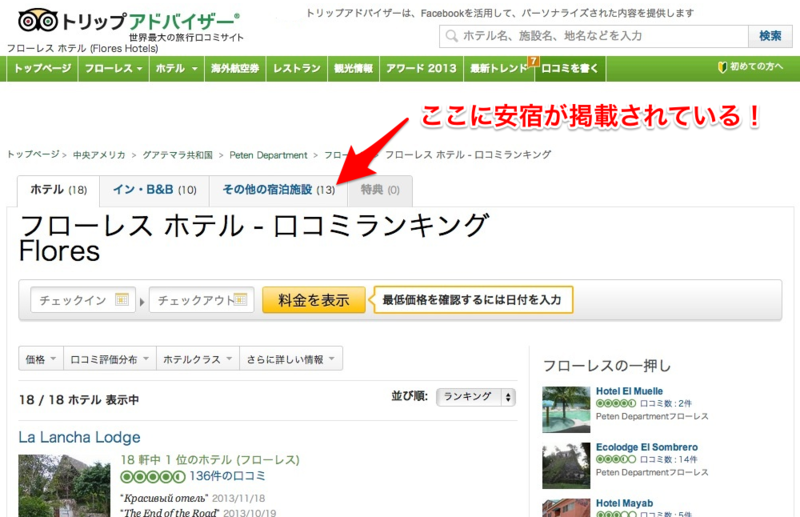Go to トップページ in green navigation bar
Viewport: 800px width, 517px height.
point(43,68)
